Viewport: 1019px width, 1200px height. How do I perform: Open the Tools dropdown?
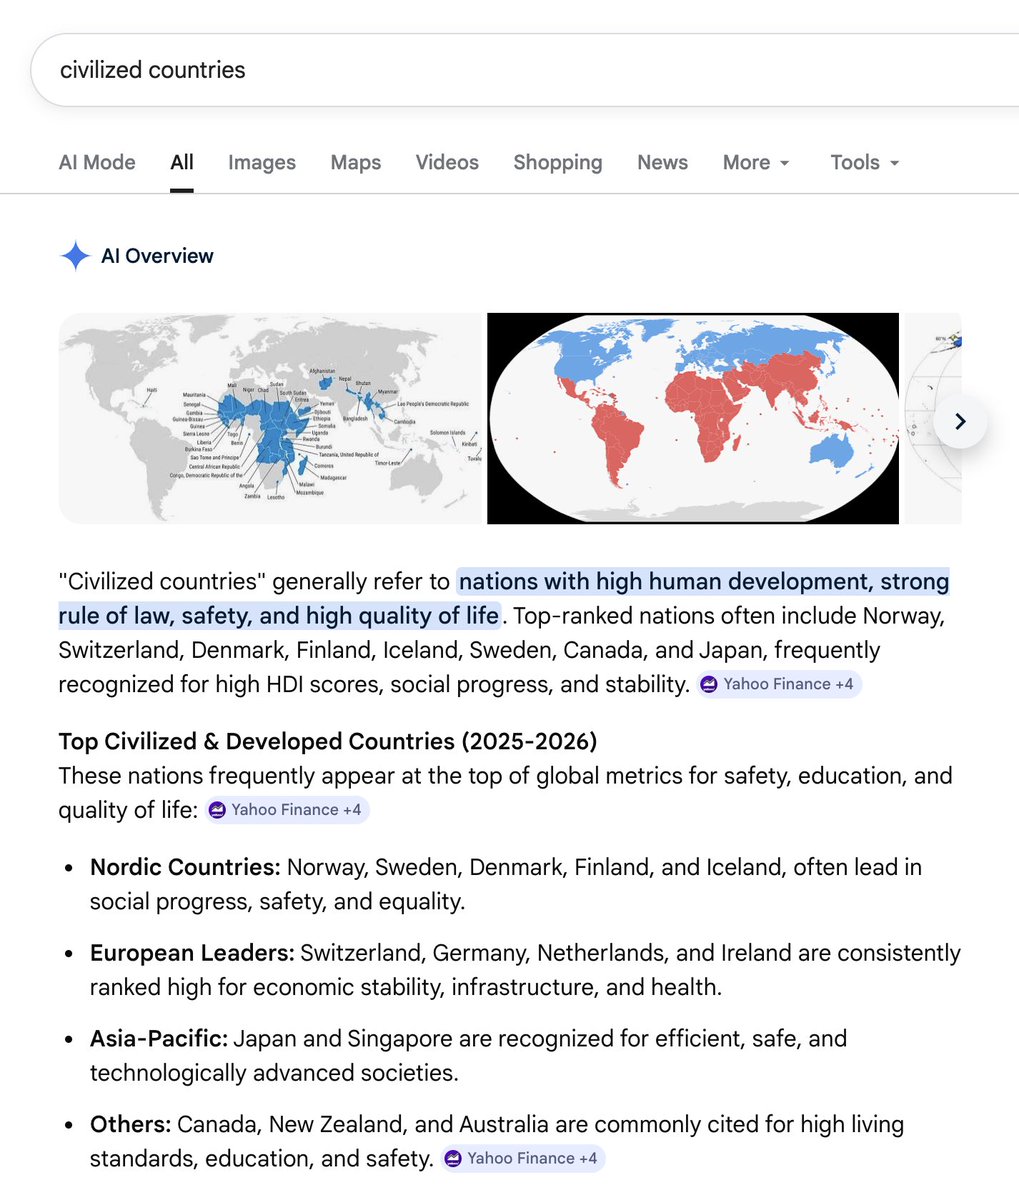[865, 163]
